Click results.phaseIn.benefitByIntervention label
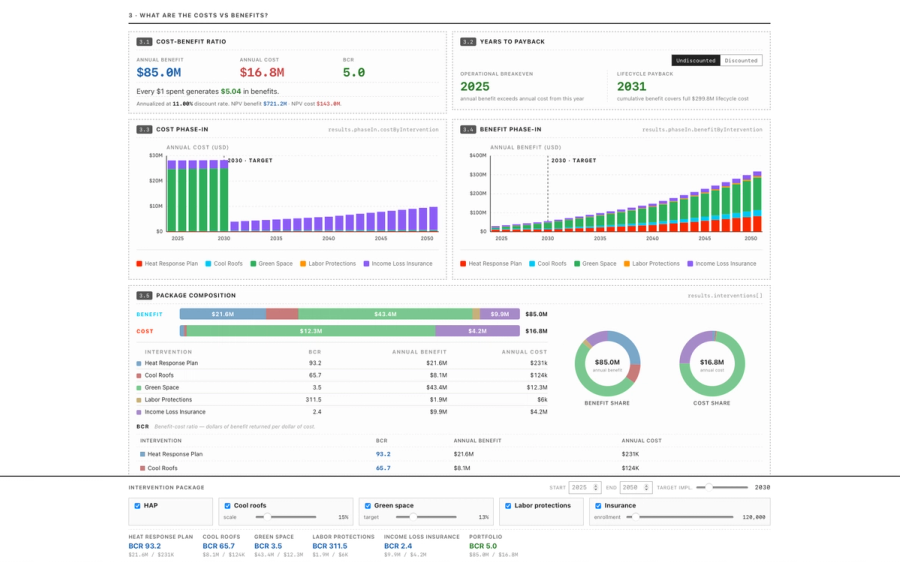The image size is (900, 563). pyautogui.click(x=702, y=130)
